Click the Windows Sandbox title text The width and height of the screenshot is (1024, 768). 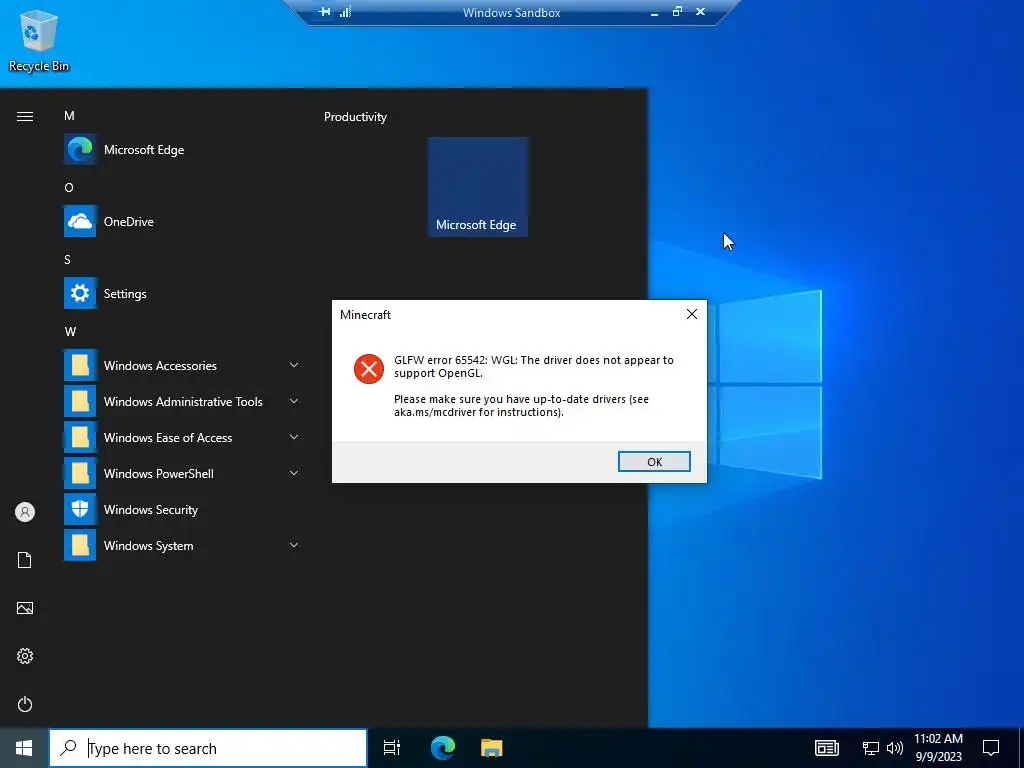pos(511,12)
